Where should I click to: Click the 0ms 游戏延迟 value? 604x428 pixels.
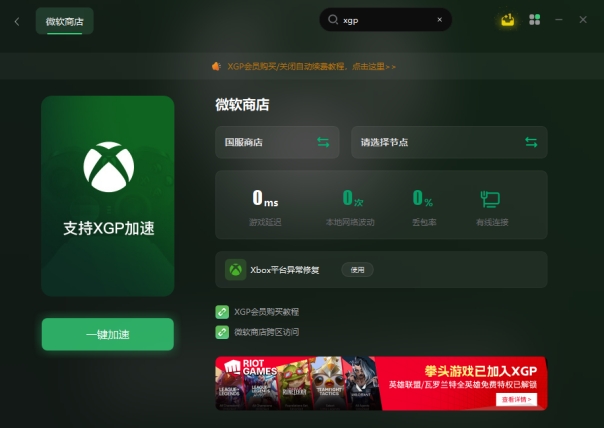(x=265, y=198)
